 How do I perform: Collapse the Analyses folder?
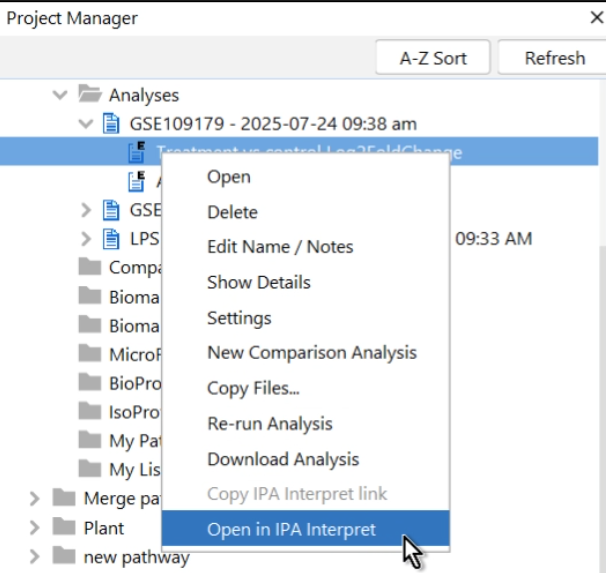coord(60,95)
